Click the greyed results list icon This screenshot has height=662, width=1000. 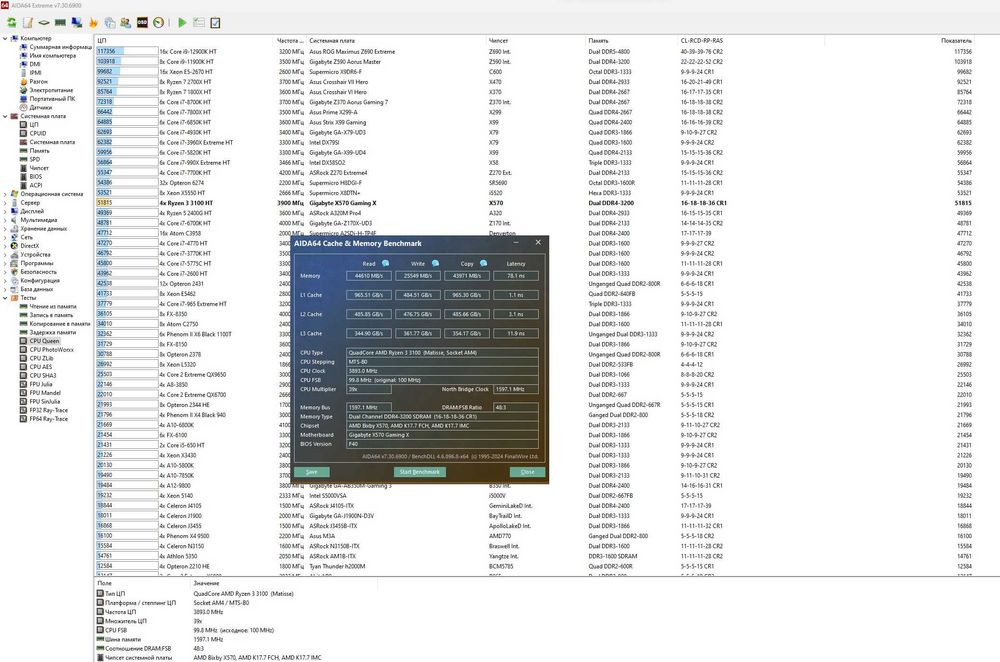click(199, 23)
